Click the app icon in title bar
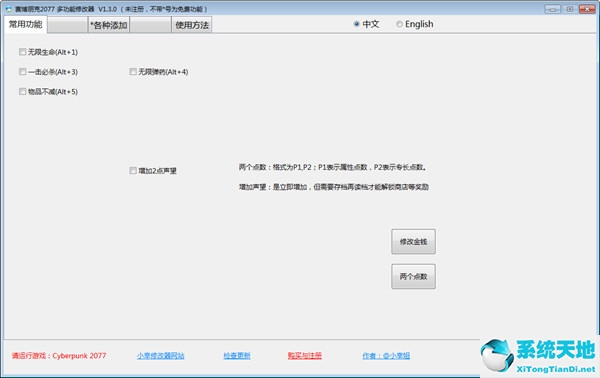 [8, 8]
